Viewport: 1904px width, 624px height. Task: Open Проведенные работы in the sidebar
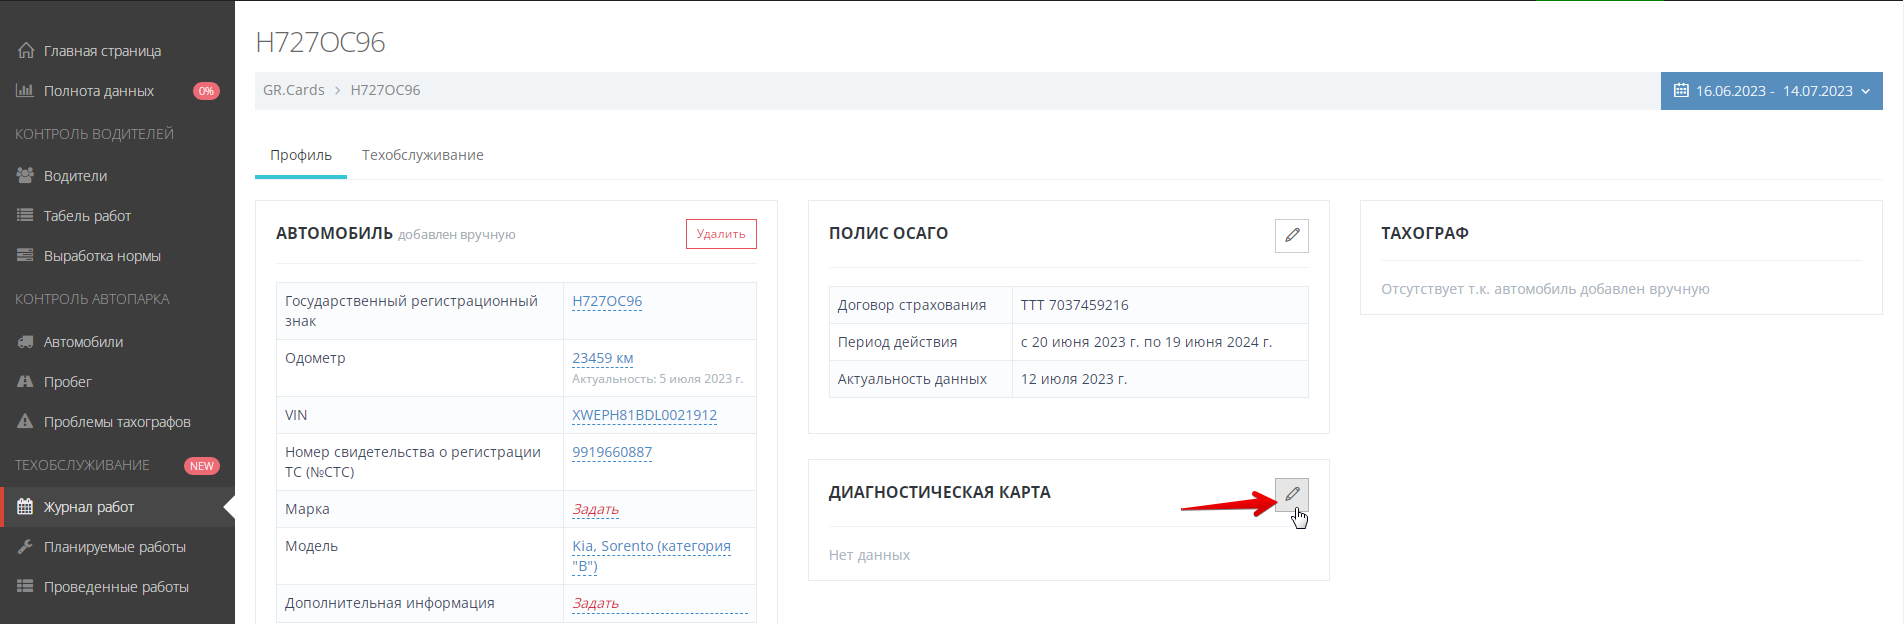[x=116, y=587]
